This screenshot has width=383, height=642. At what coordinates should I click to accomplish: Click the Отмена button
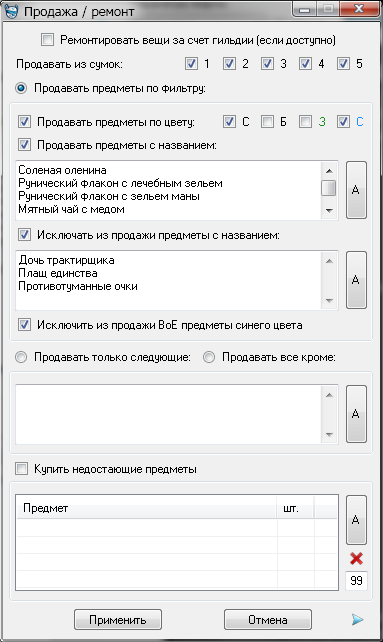coord(268,619)
